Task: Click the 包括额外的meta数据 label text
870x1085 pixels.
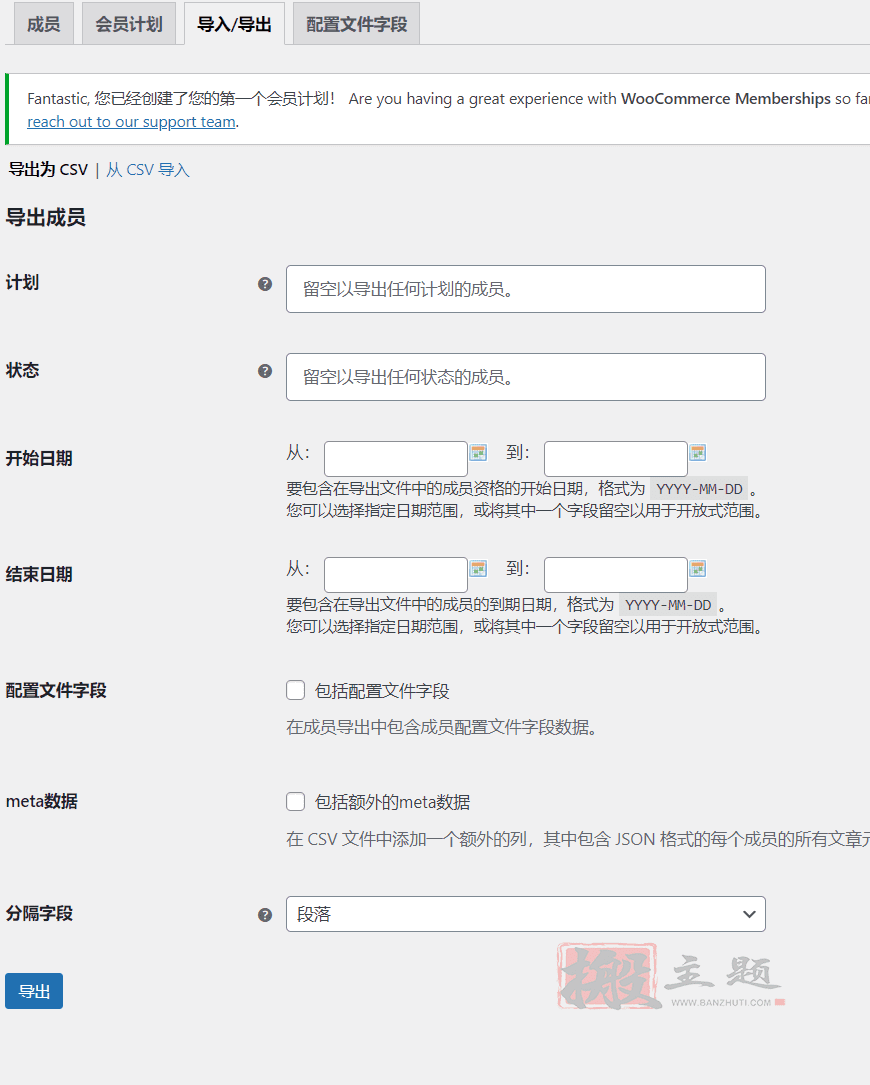Action: (x=392, y=802)
